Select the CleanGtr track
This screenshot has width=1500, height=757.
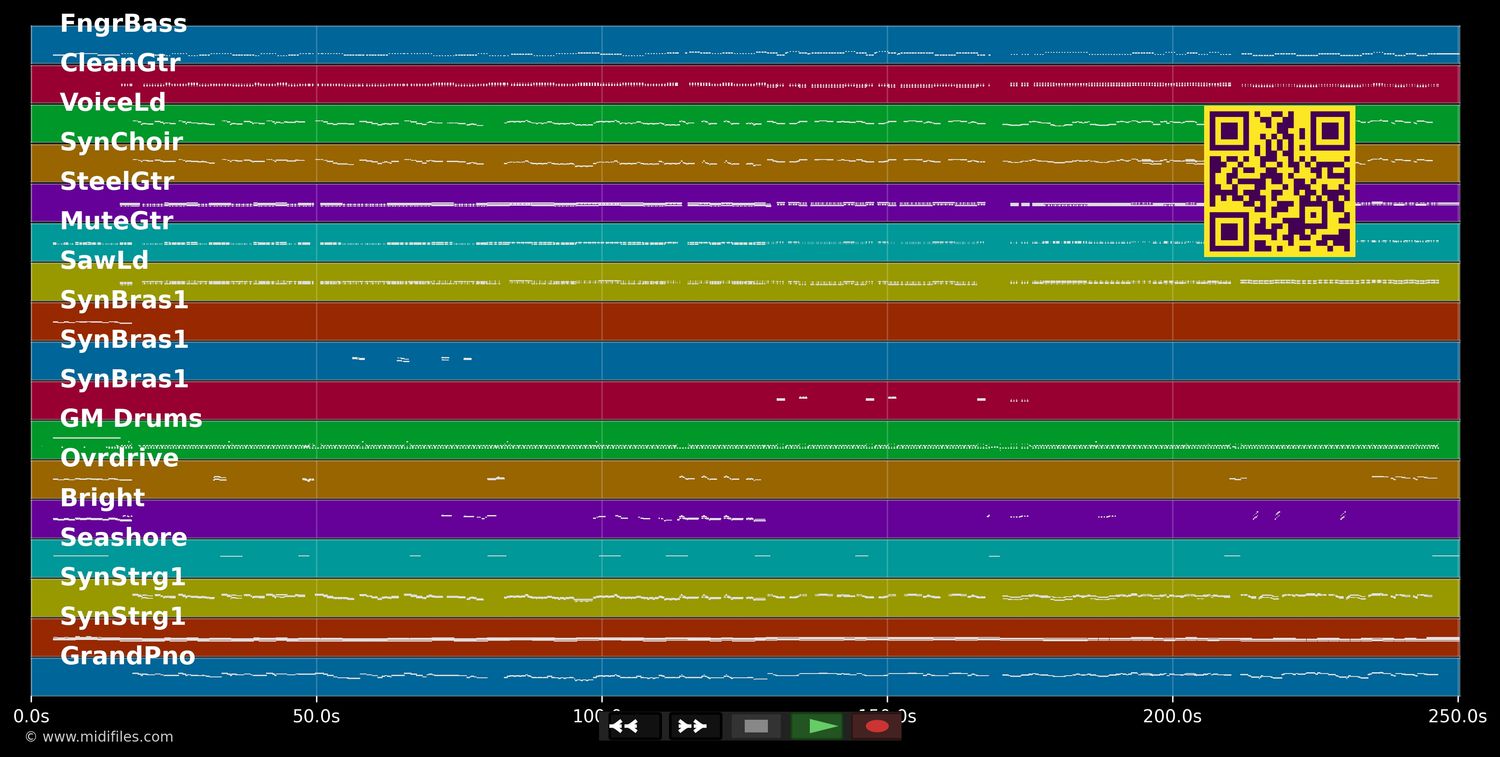point(120,64)
